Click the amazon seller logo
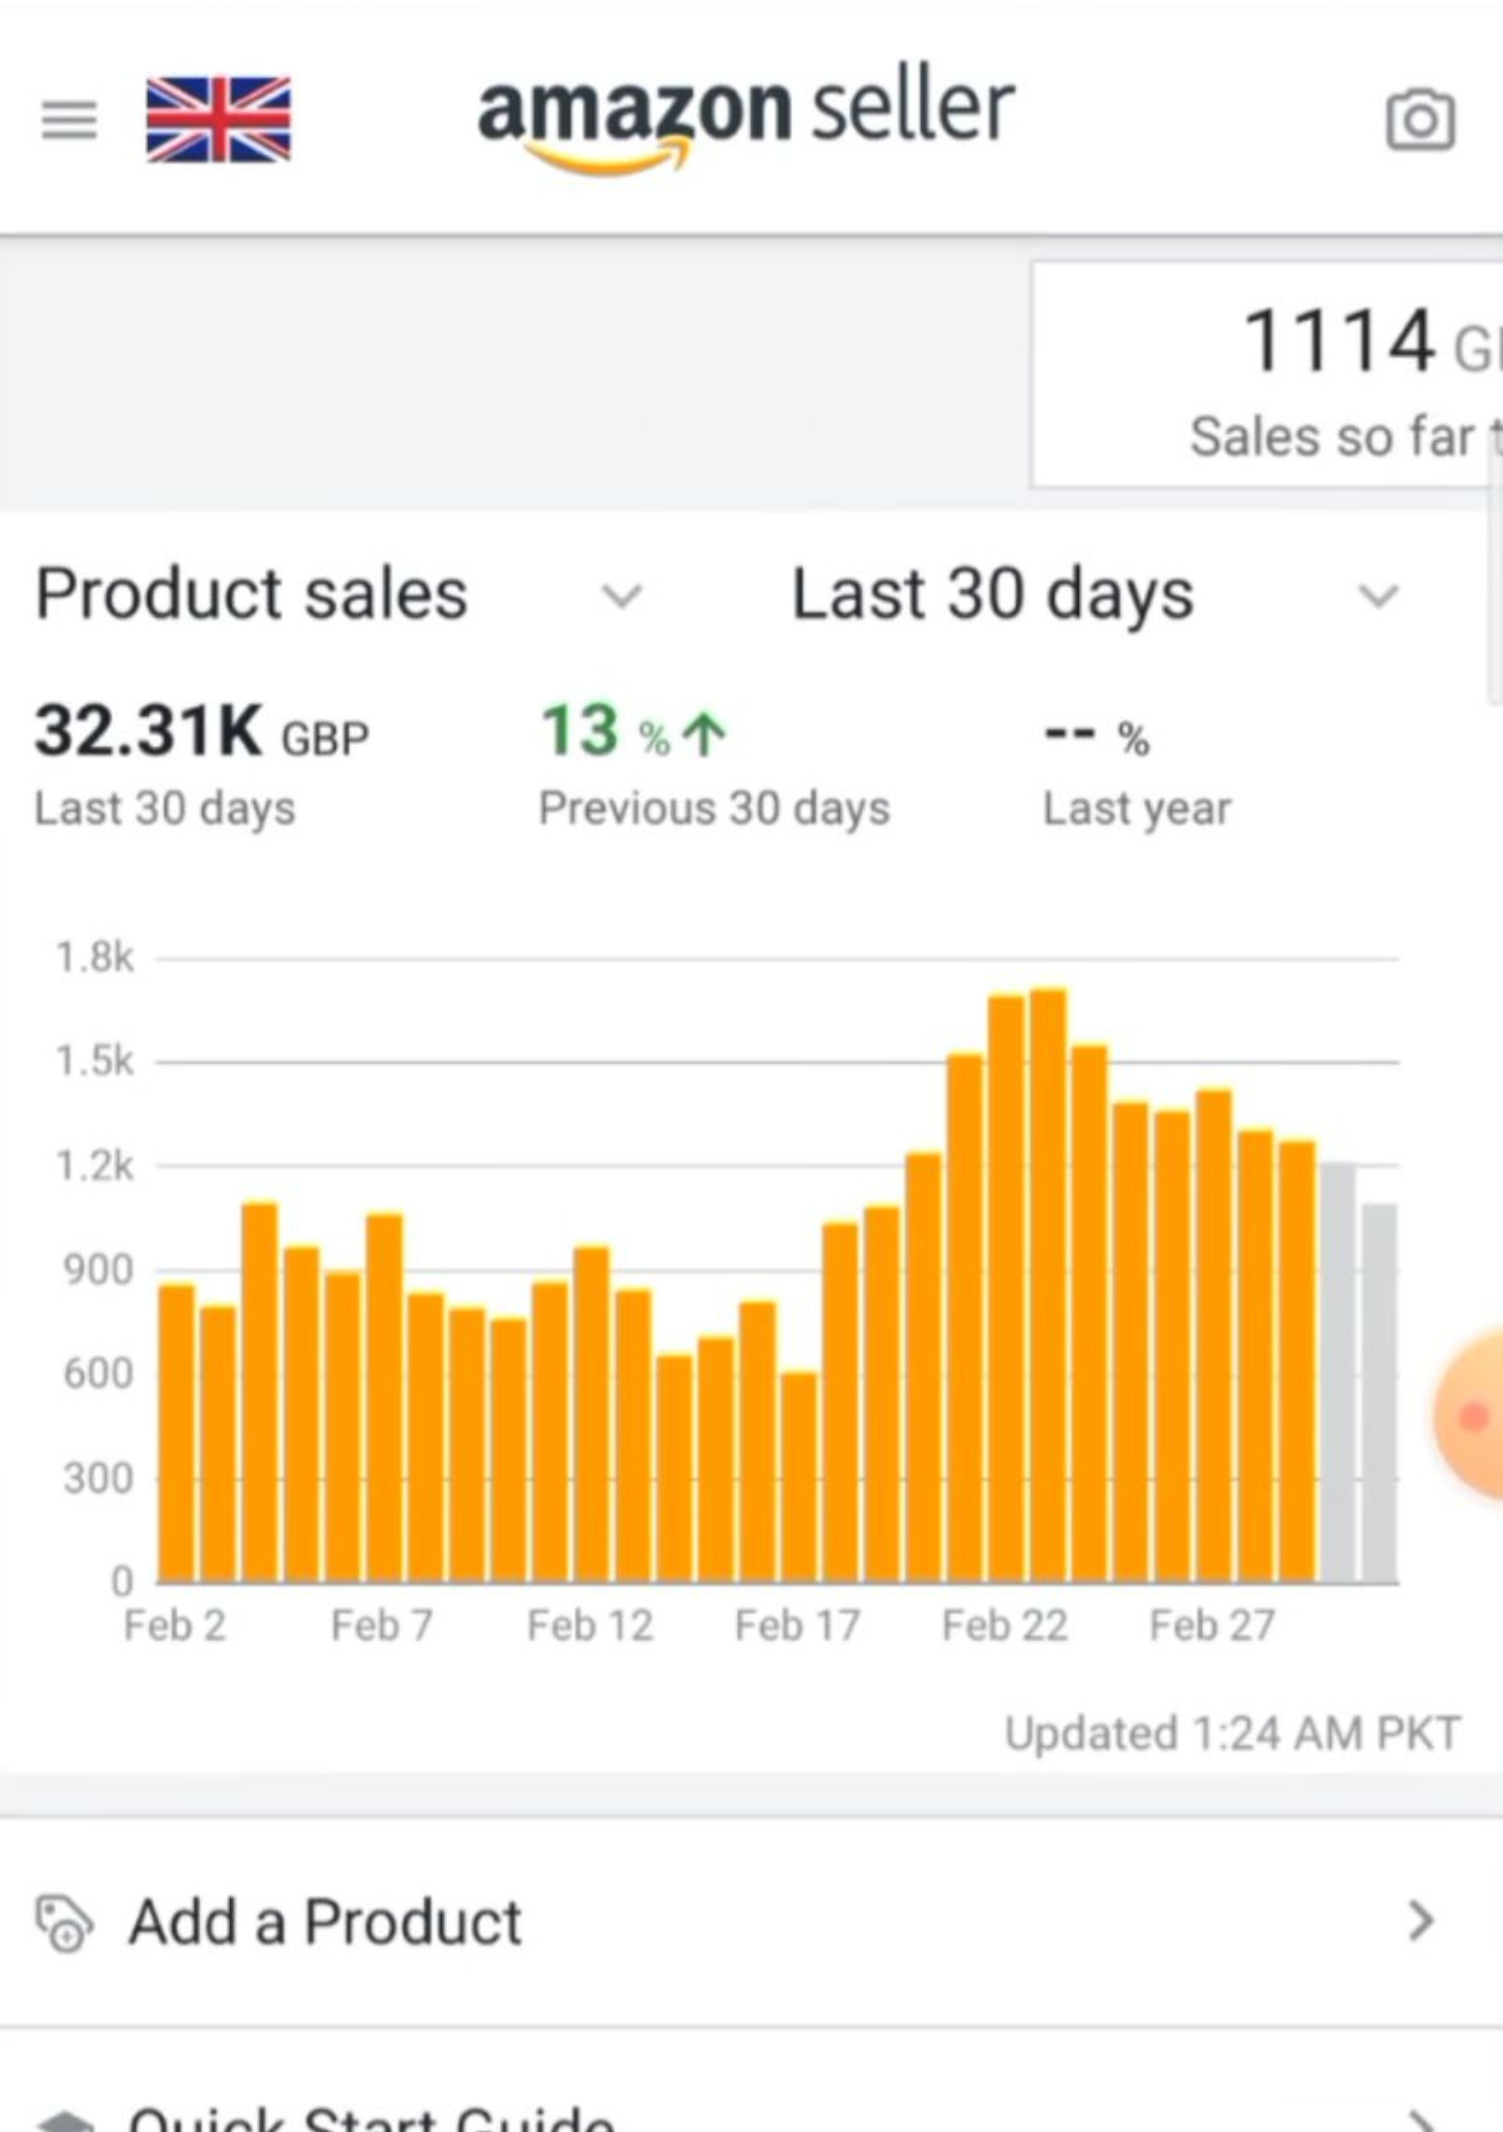The width and height of the screenshot is (1503, 2132). click(x=746, y=115)
